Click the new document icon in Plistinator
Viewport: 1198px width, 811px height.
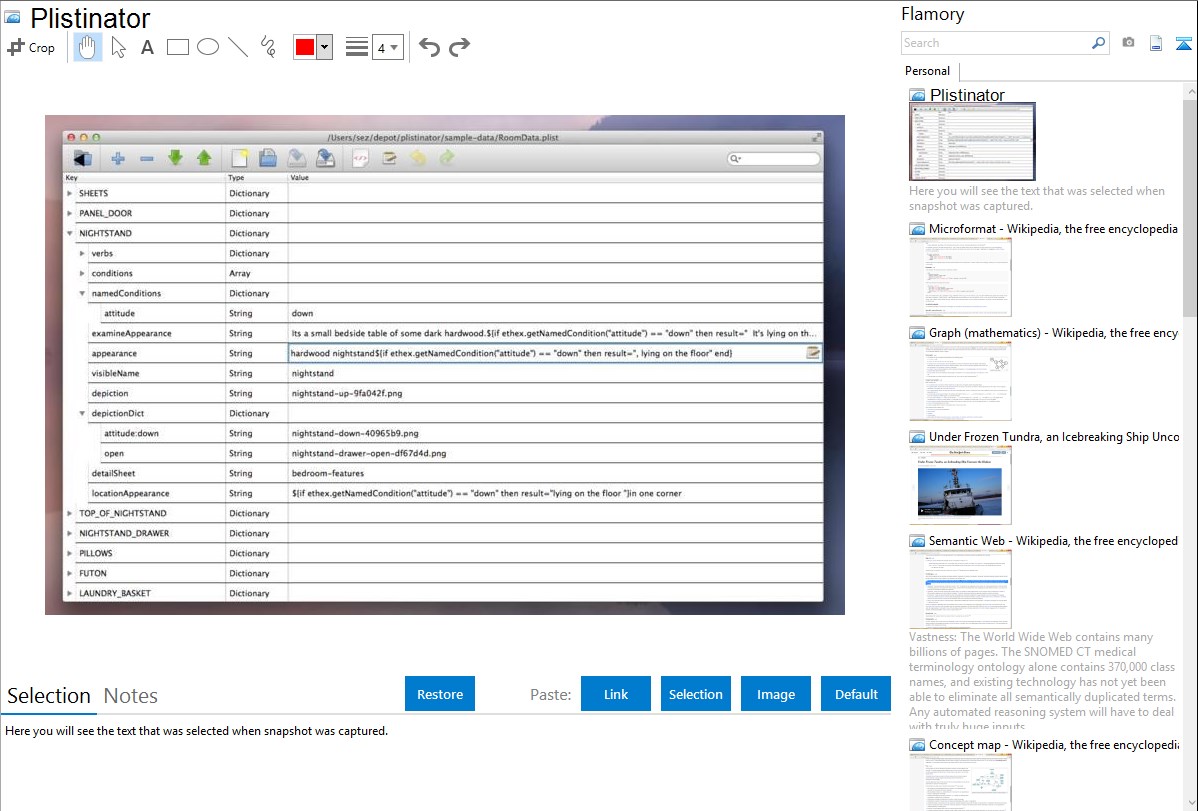pos(239,157)
